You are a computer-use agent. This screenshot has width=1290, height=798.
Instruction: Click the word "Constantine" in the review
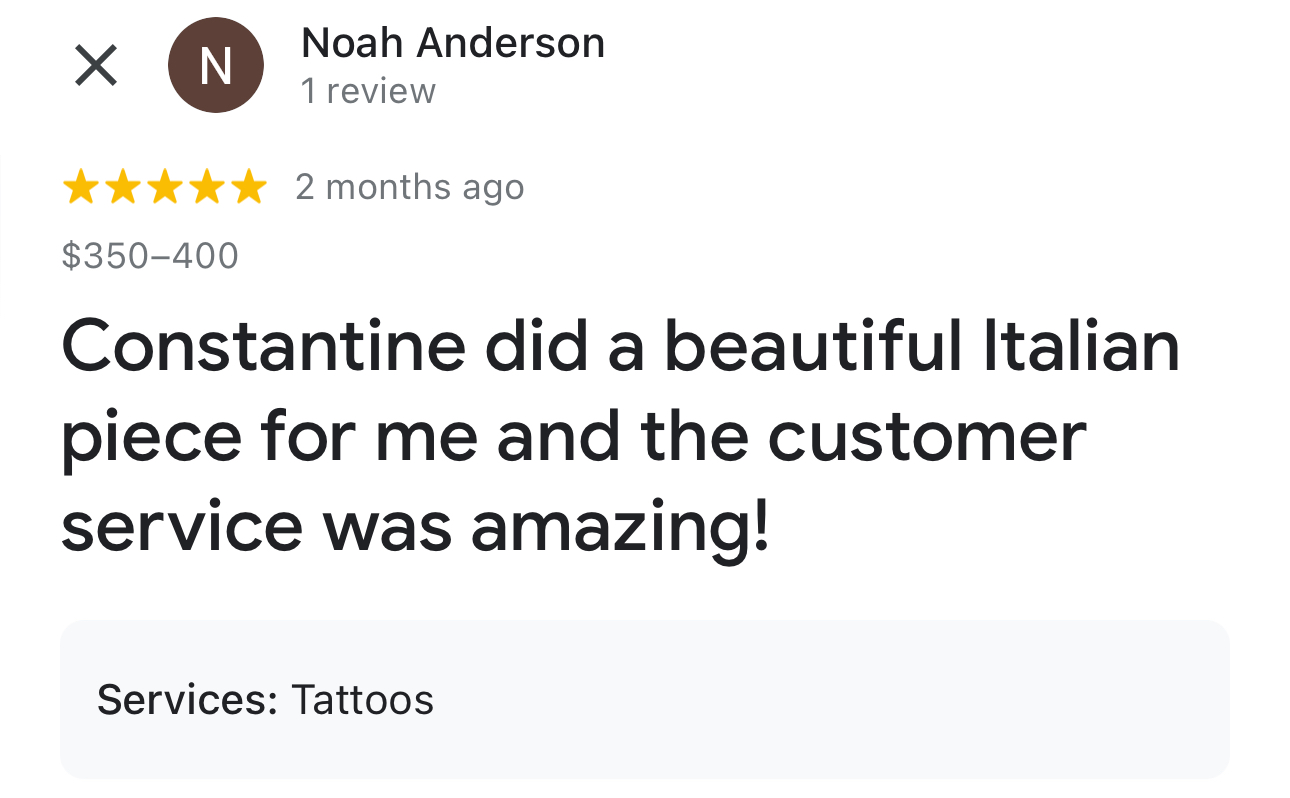click(263, 345)
